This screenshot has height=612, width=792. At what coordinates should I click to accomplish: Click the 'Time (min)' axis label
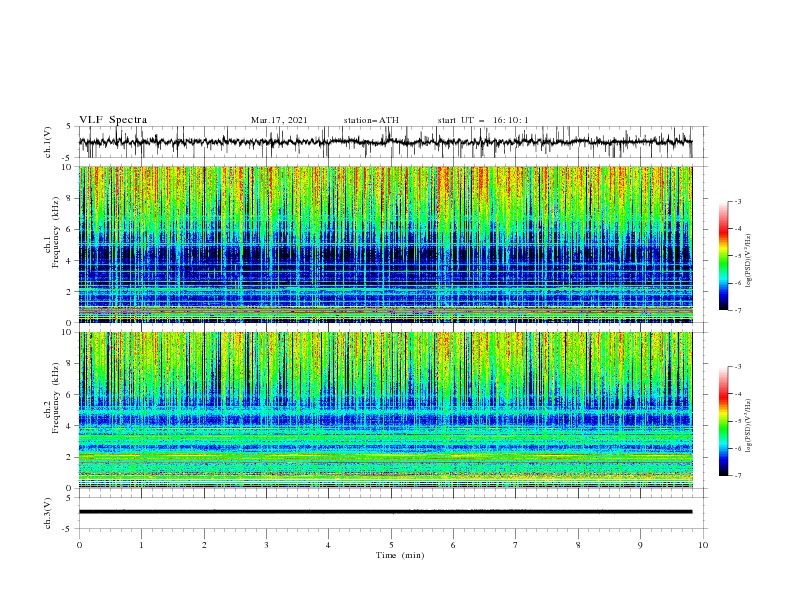(400, 555)
